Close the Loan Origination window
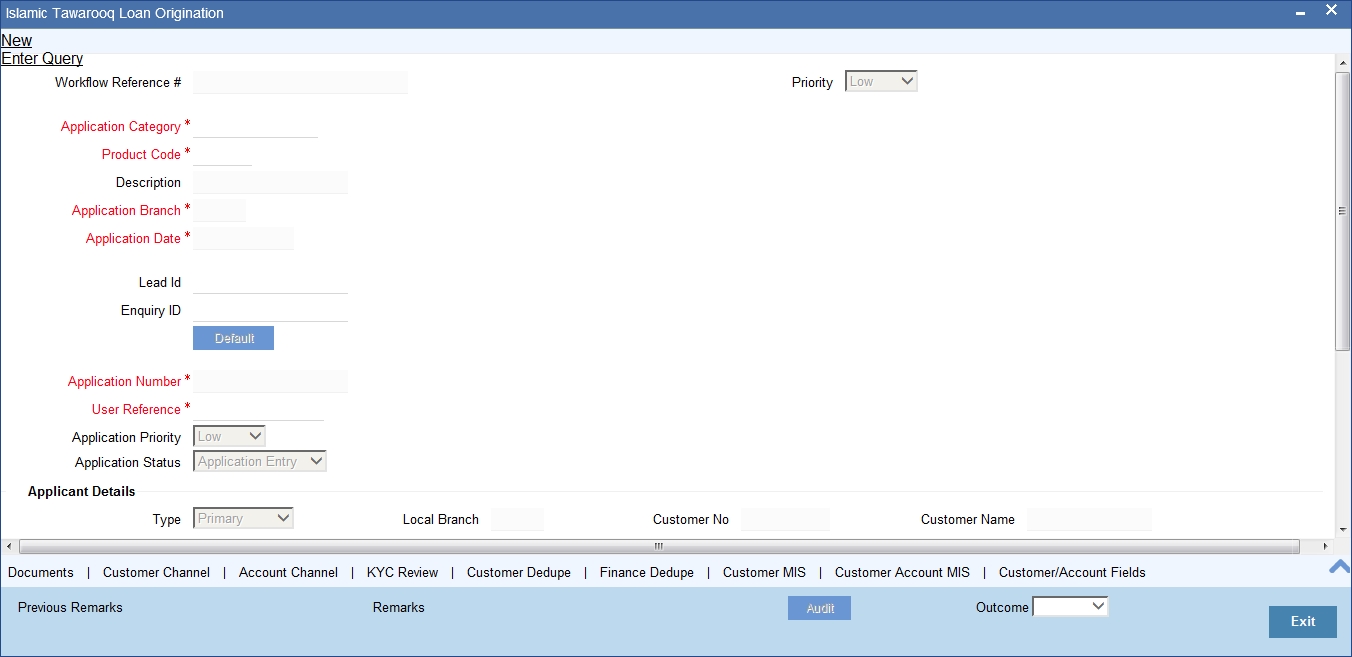Image resolution: width=1352 pixels, height=657 pixels. (x=1331, y=11)
